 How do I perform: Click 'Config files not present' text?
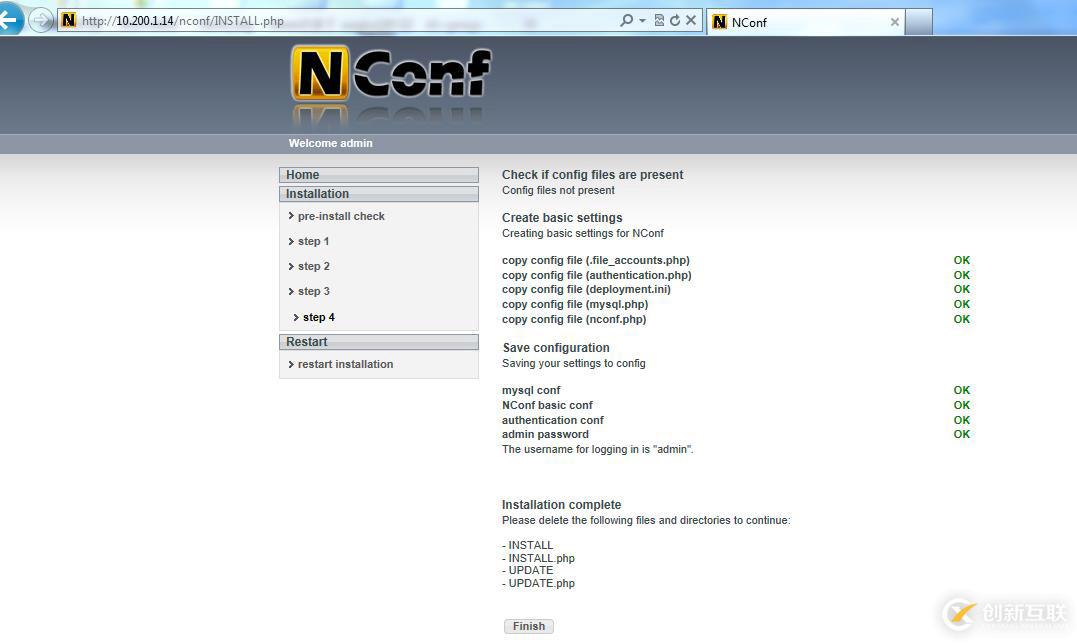(558, 190)
